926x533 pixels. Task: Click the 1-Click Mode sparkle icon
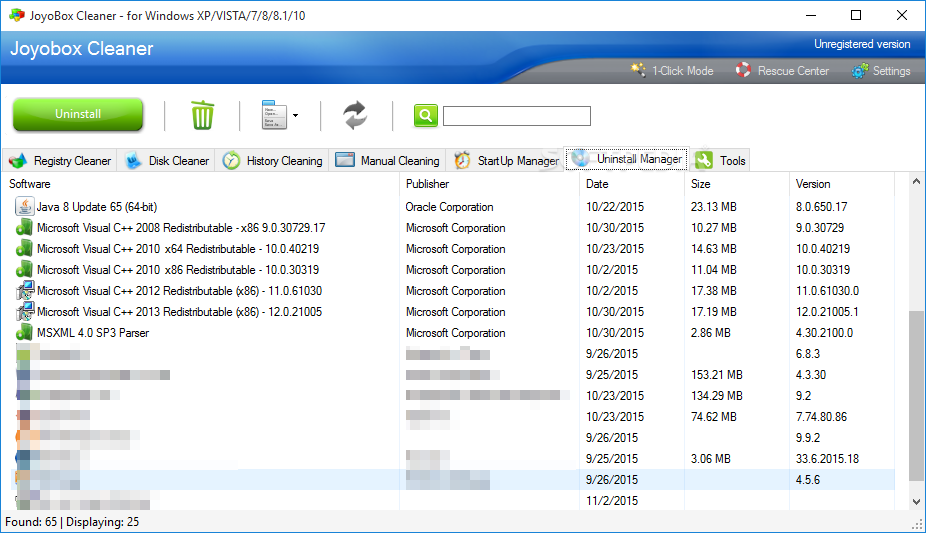638,70
